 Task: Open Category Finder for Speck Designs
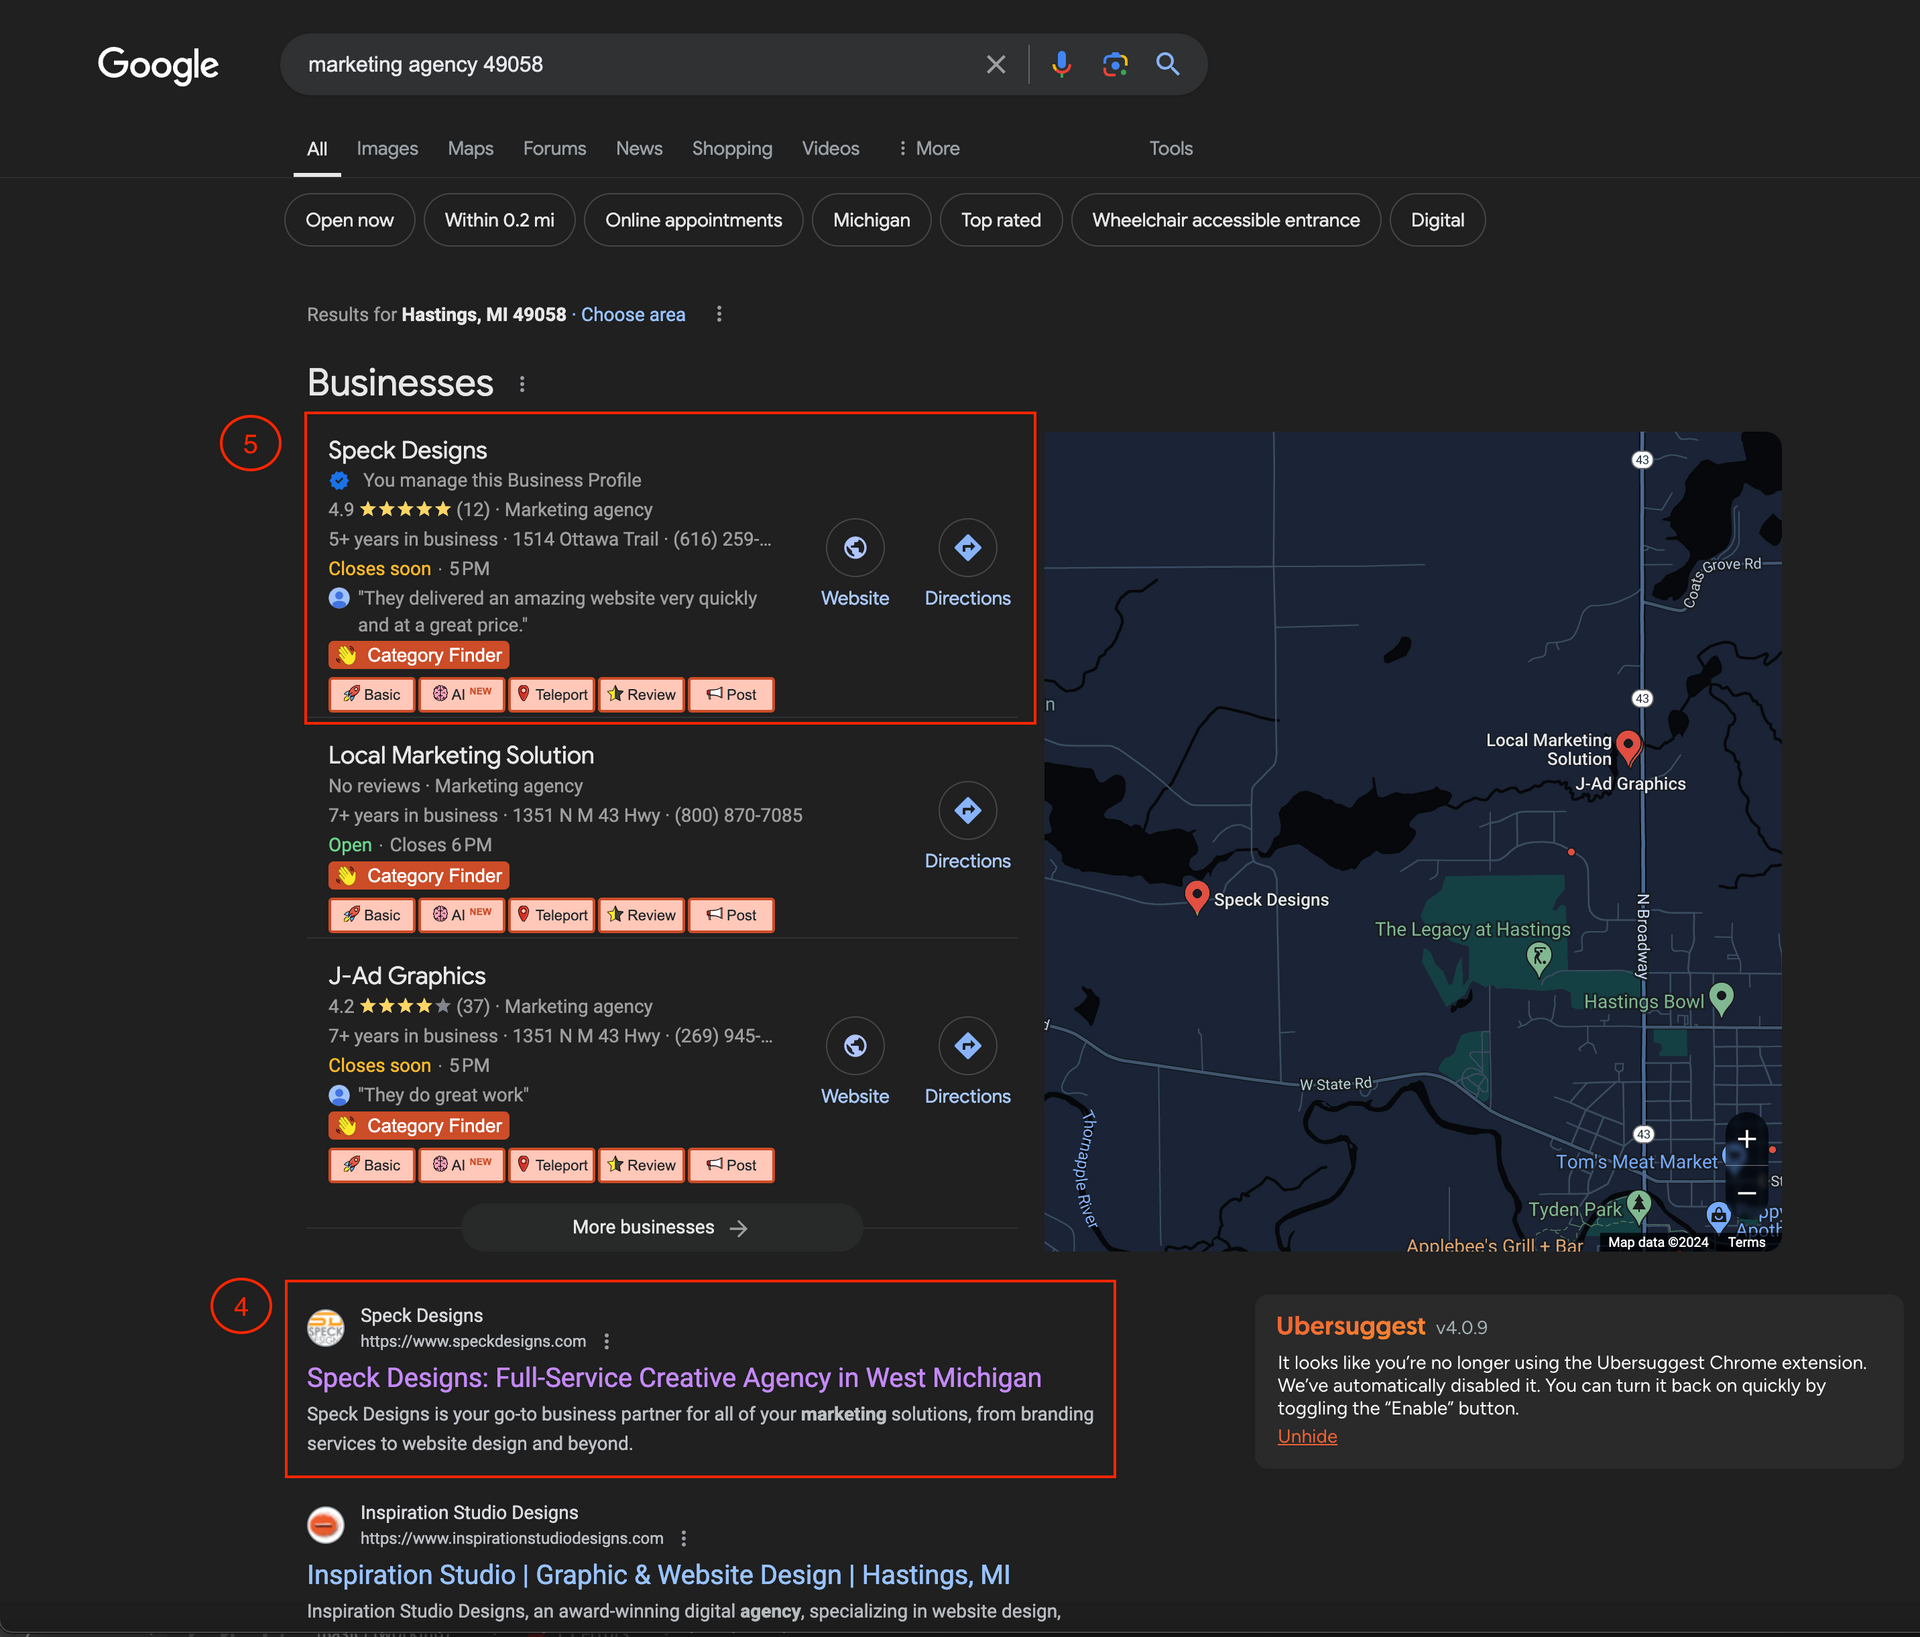419,656
